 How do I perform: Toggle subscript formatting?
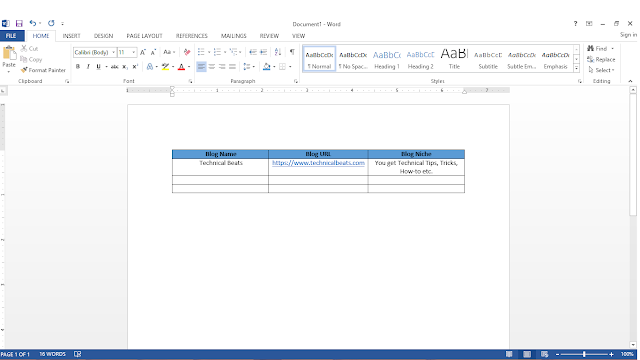coord(125,67)
